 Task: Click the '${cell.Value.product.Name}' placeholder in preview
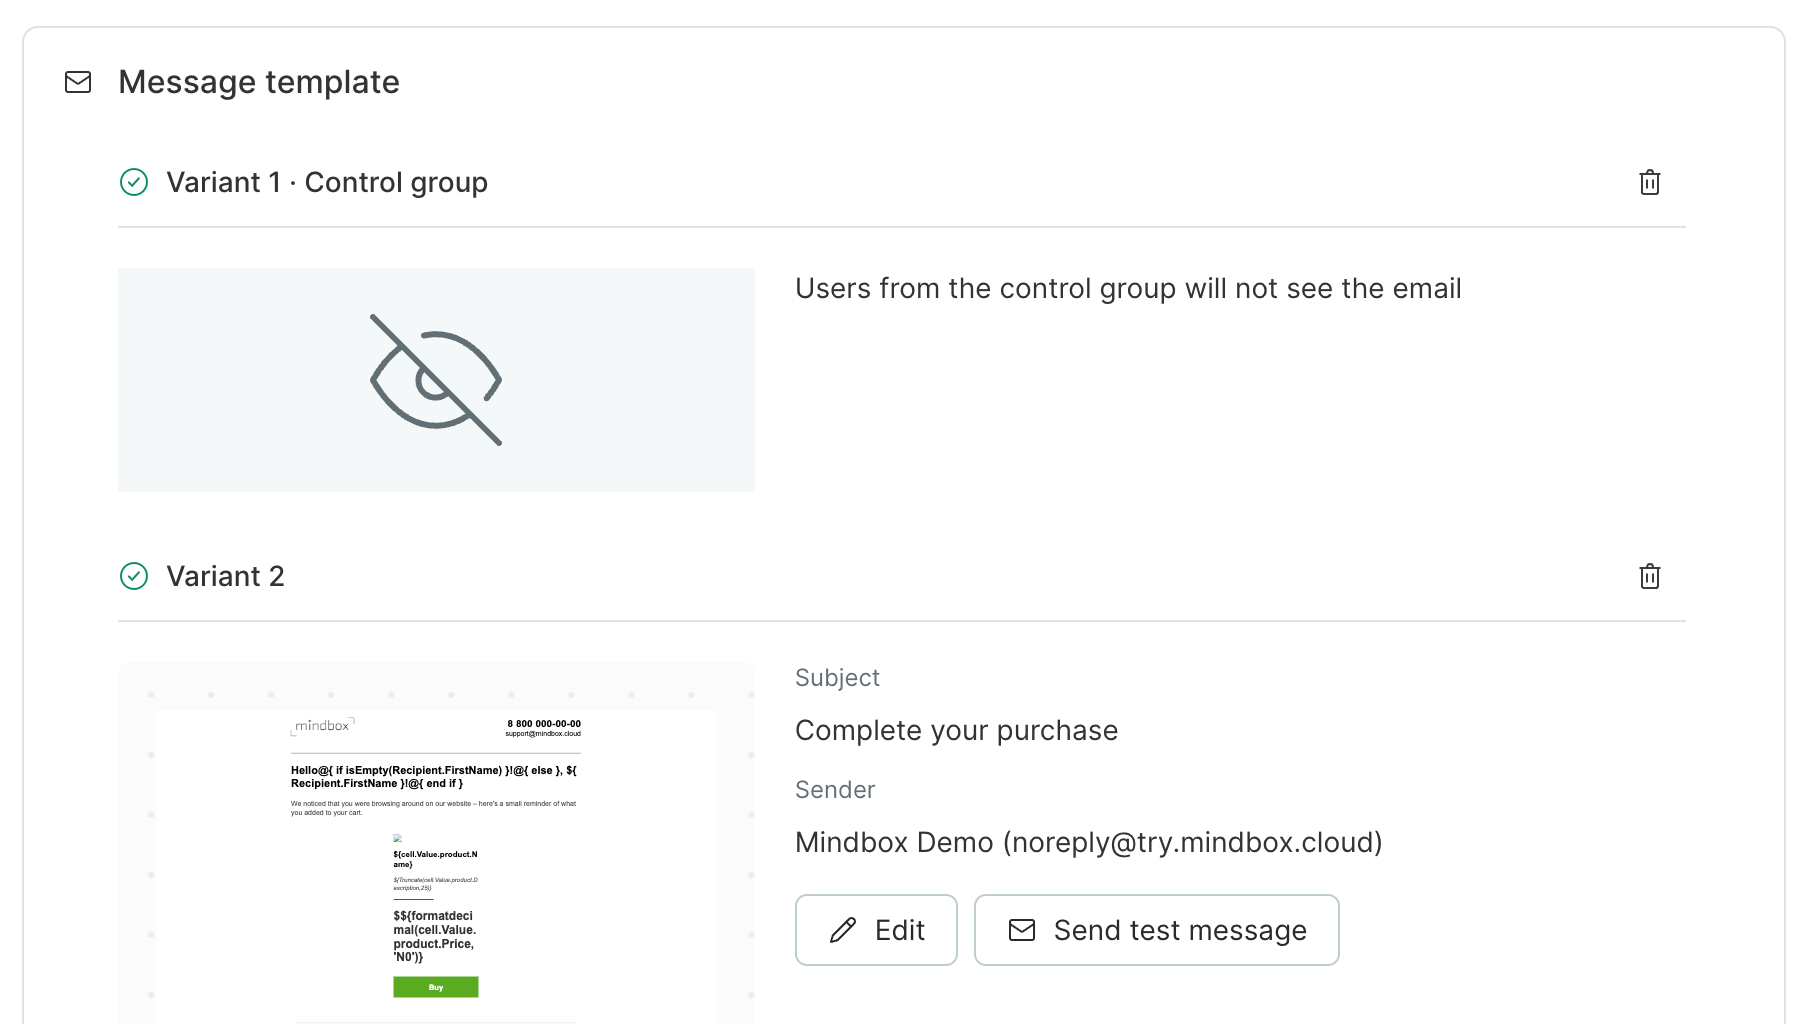(435, 859)
